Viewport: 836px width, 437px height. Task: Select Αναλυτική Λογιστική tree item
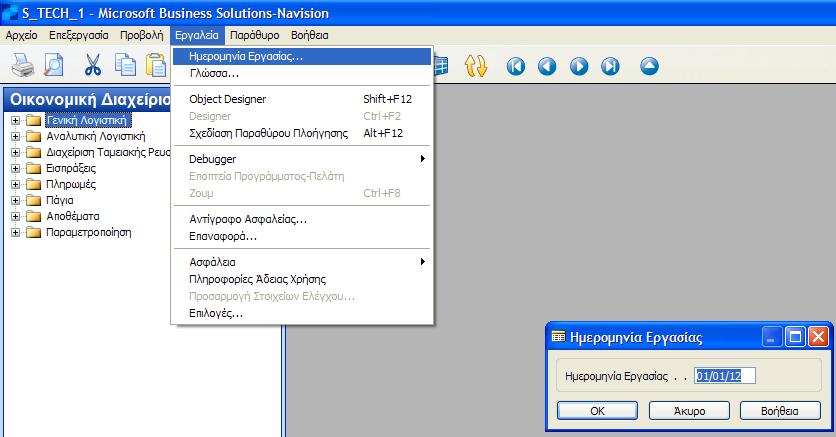click(95, 136)
